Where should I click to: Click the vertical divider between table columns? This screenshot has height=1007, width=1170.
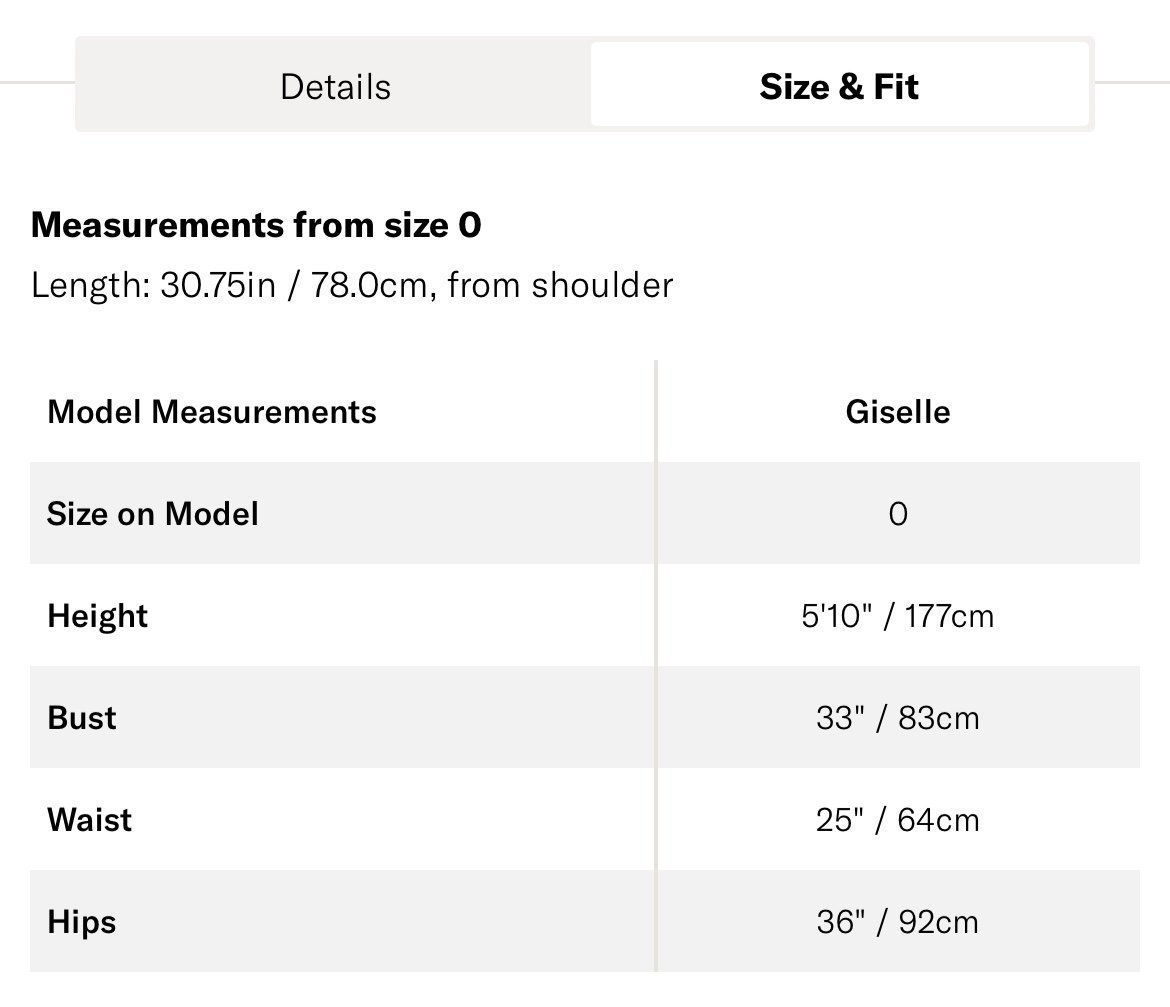pyautogui.click(x=656, y=665)
